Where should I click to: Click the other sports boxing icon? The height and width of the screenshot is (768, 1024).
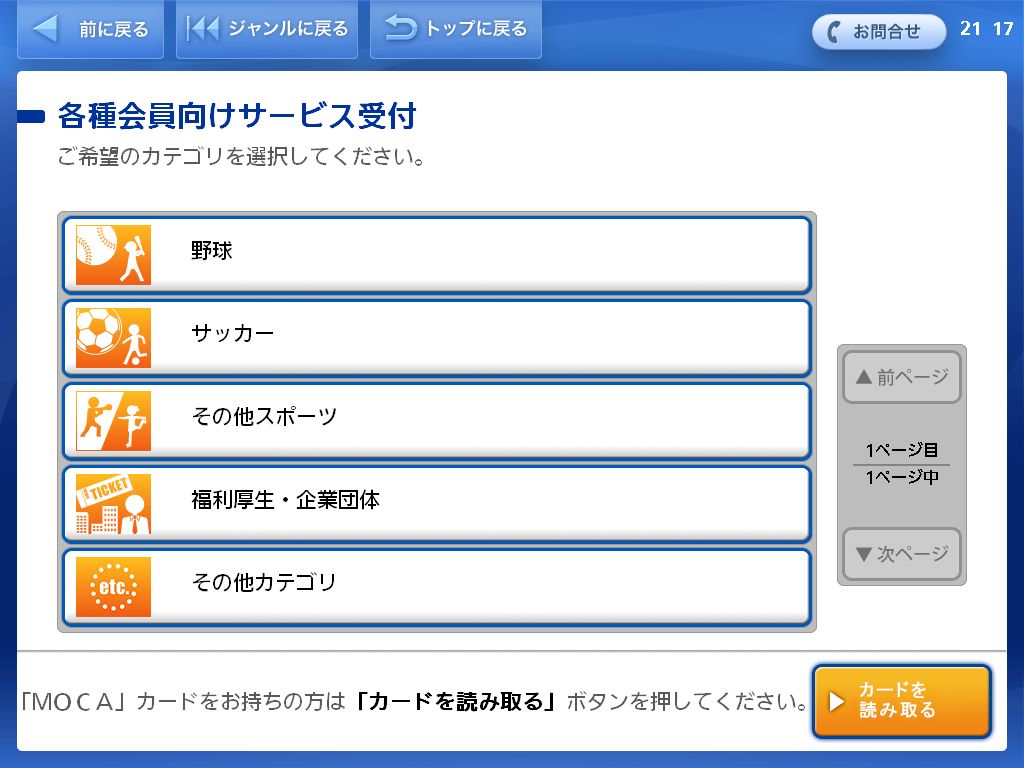pos(113,420)
